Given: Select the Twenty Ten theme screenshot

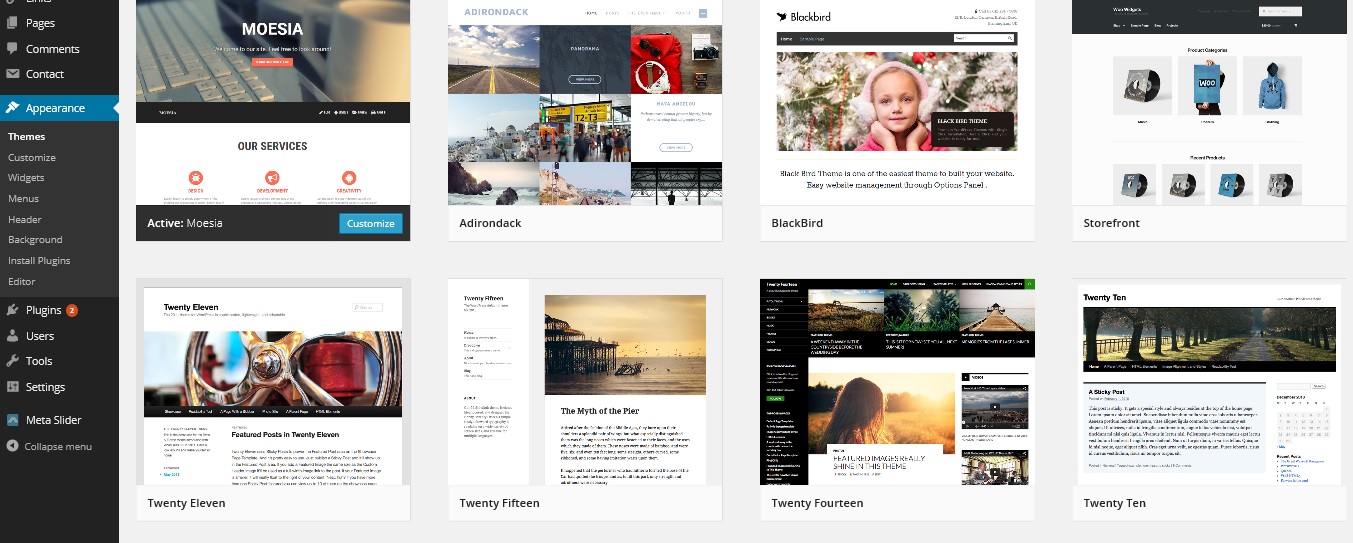Looking at the screenshot, I should 1209,383.
